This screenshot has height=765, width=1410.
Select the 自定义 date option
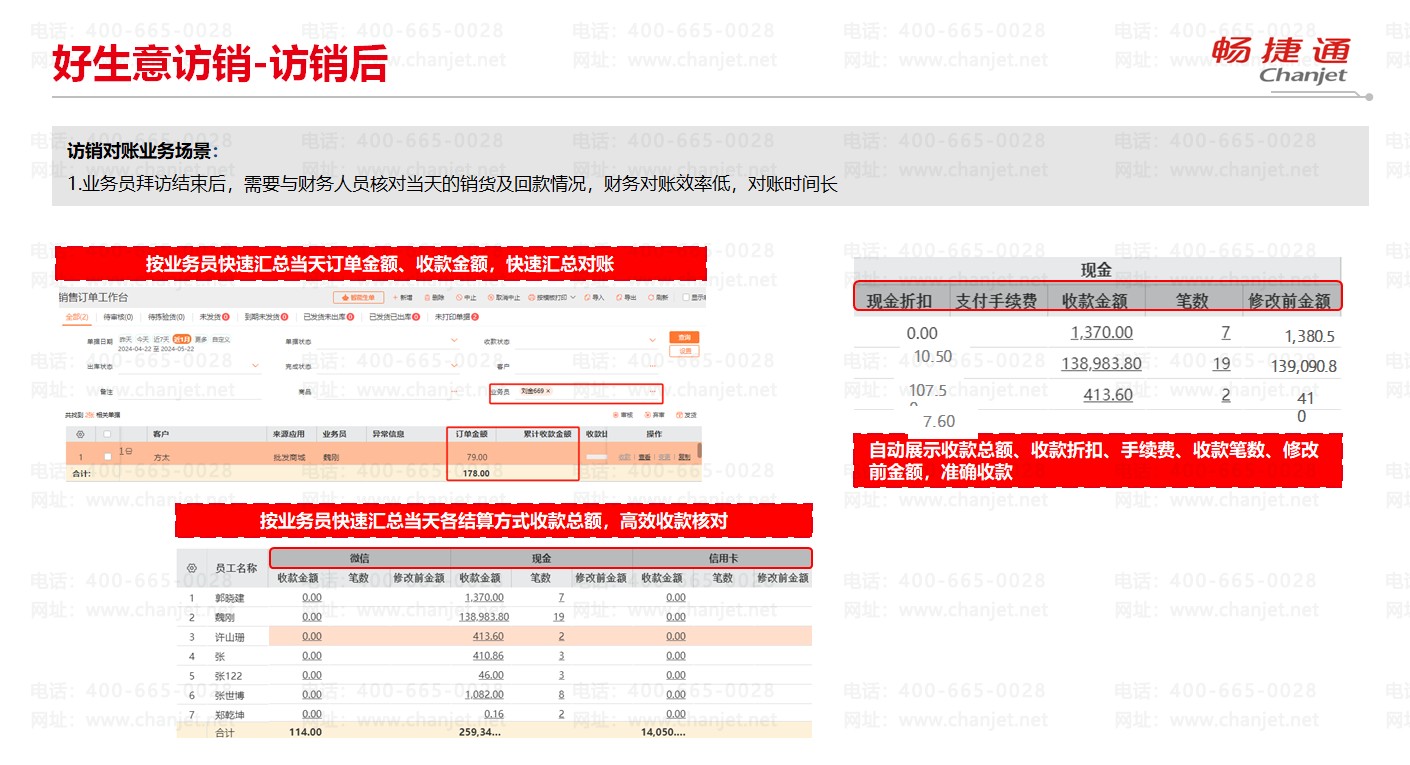tap(221, 339)
